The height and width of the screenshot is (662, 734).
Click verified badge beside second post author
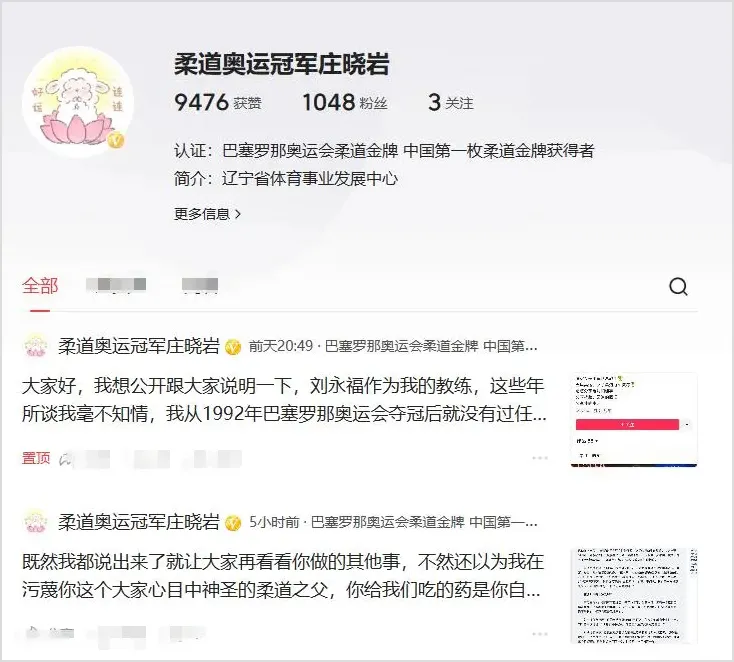233,522
